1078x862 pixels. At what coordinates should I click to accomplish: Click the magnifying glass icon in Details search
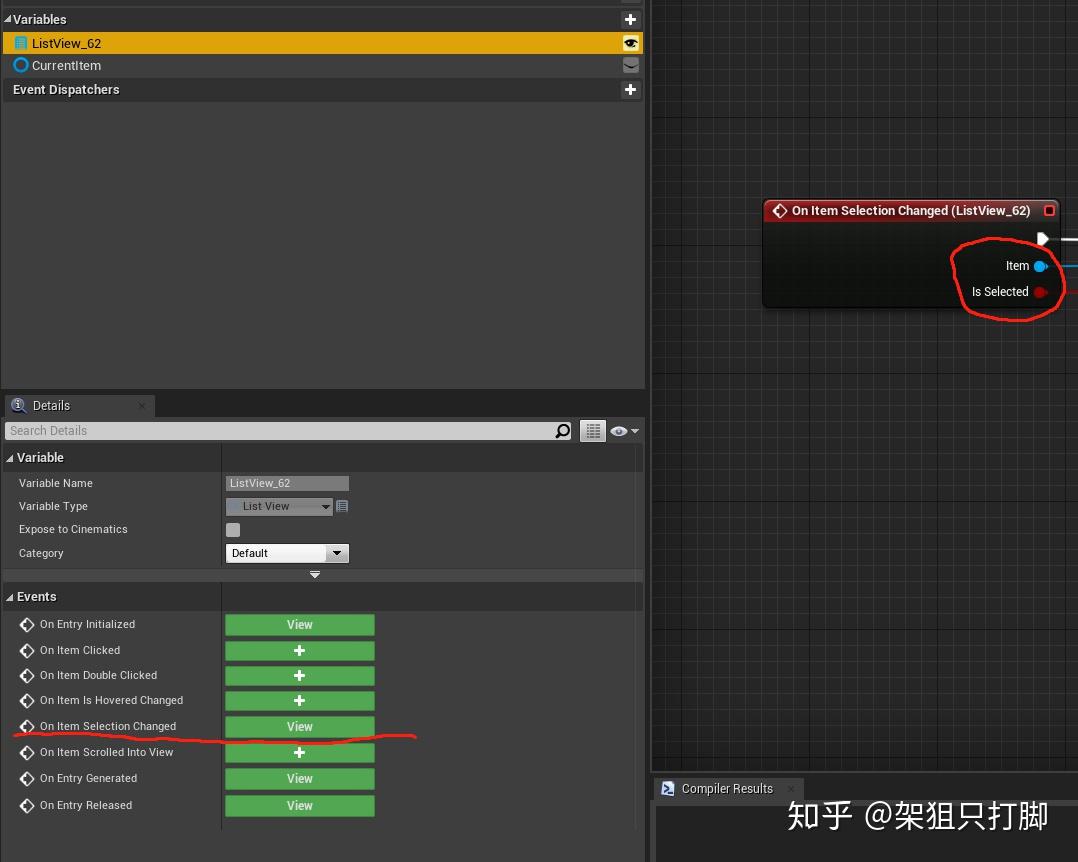[x=563, y=430]
